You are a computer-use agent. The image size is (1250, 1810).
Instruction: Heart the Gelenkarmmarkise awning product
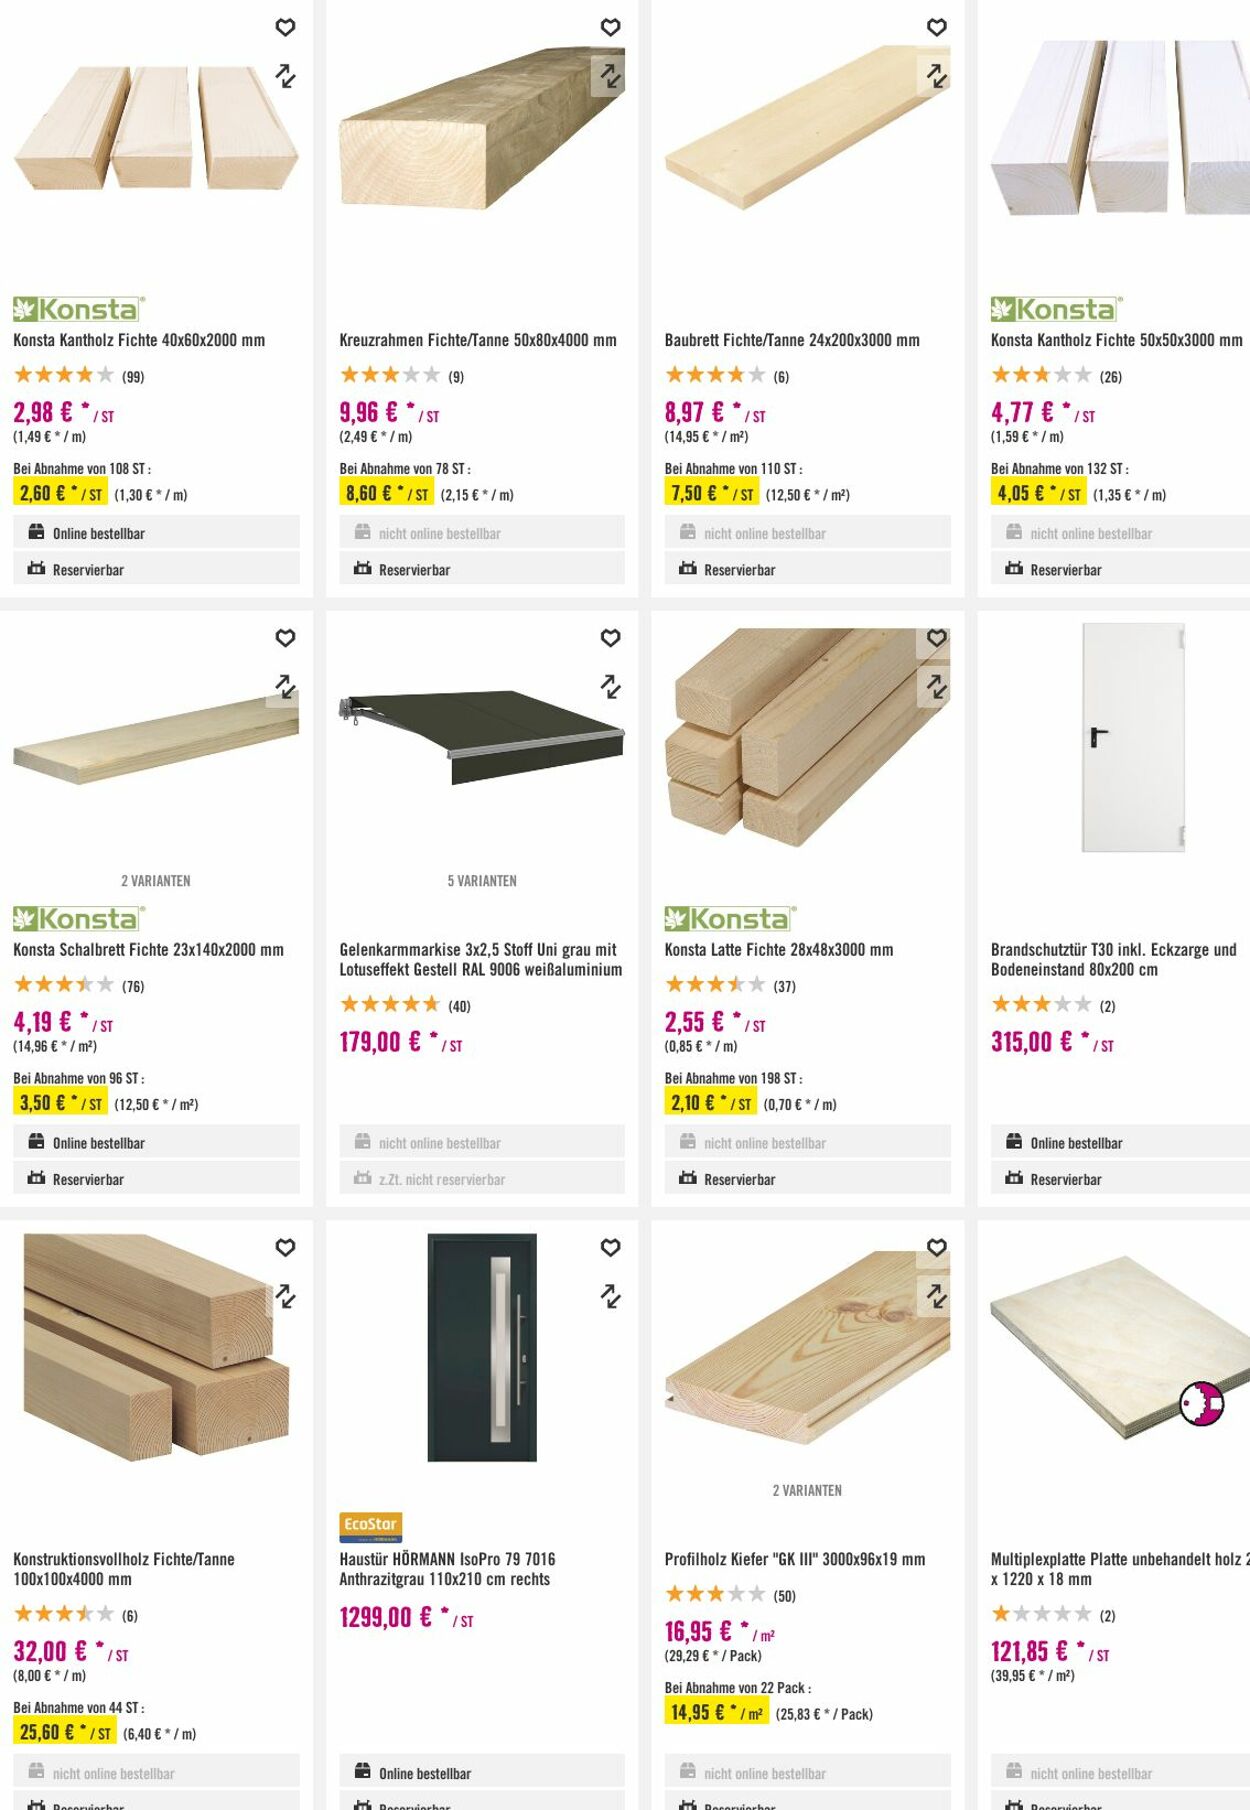coord(610,638)
